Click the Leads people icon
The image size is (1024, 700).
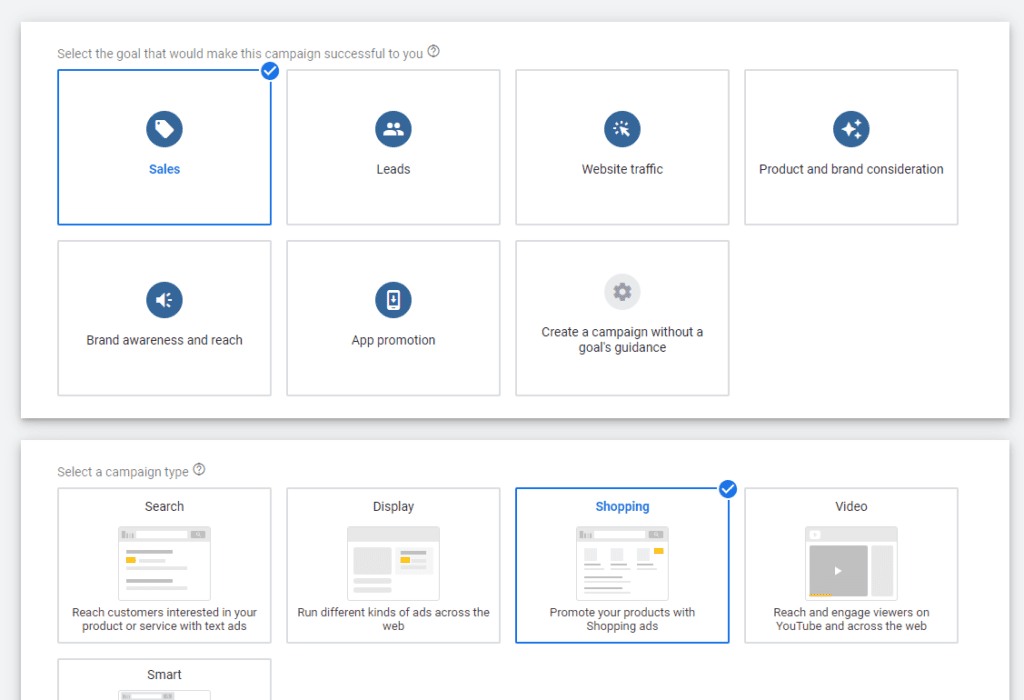[393, 129]
